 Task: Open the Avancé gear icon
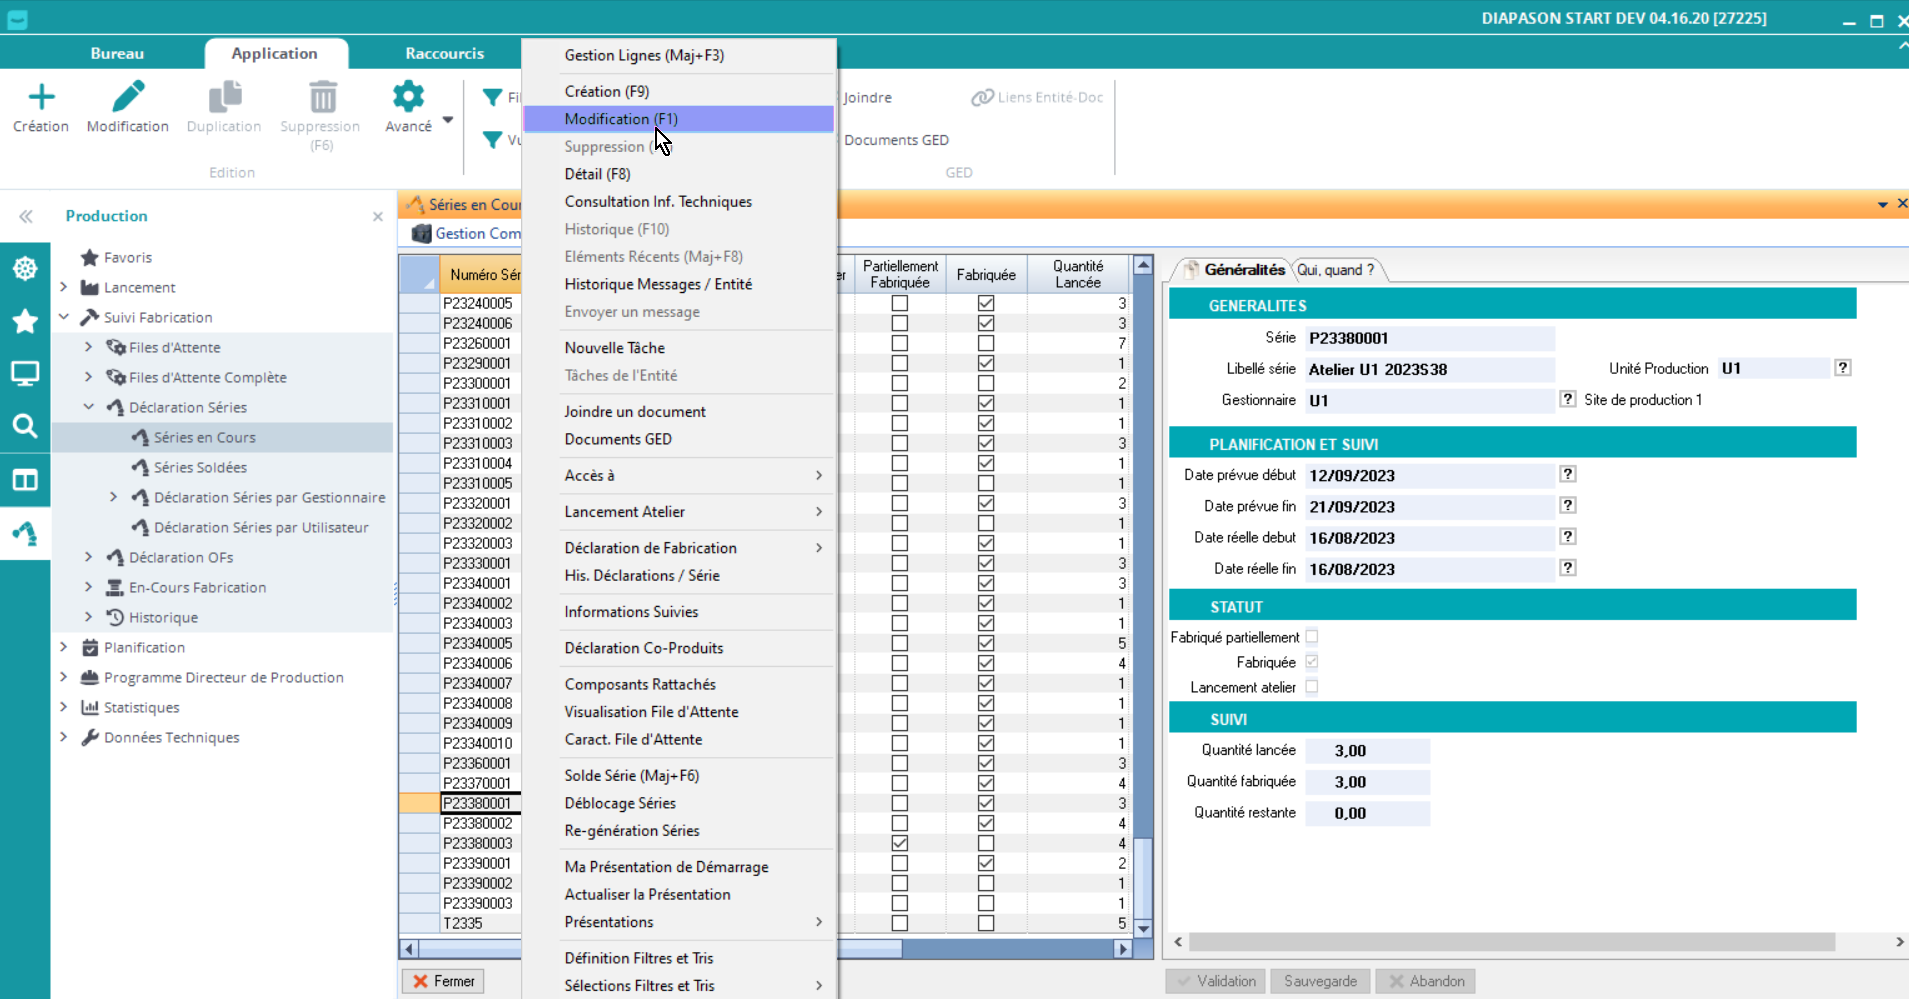[408, 98]
